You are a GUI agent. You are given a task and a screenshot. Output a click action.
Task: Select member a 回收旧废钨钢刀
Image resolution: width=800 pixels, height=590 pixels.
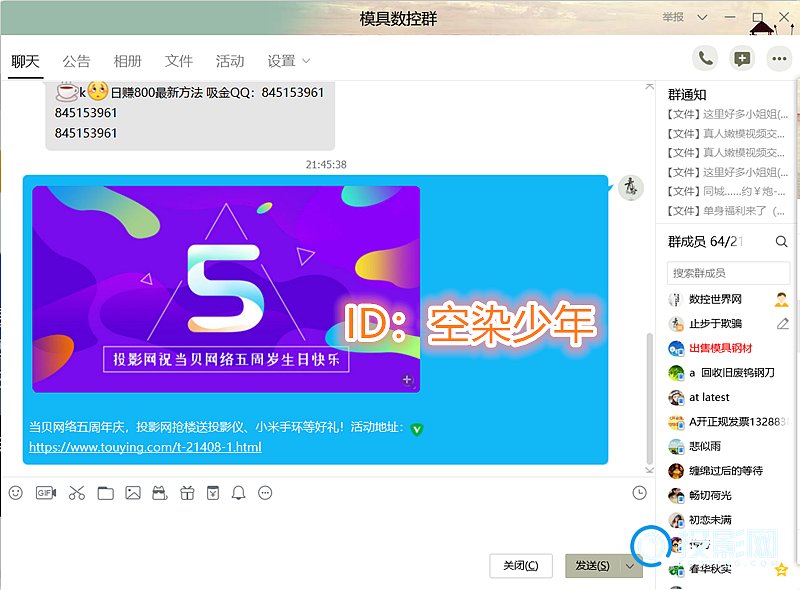point(728,373)
